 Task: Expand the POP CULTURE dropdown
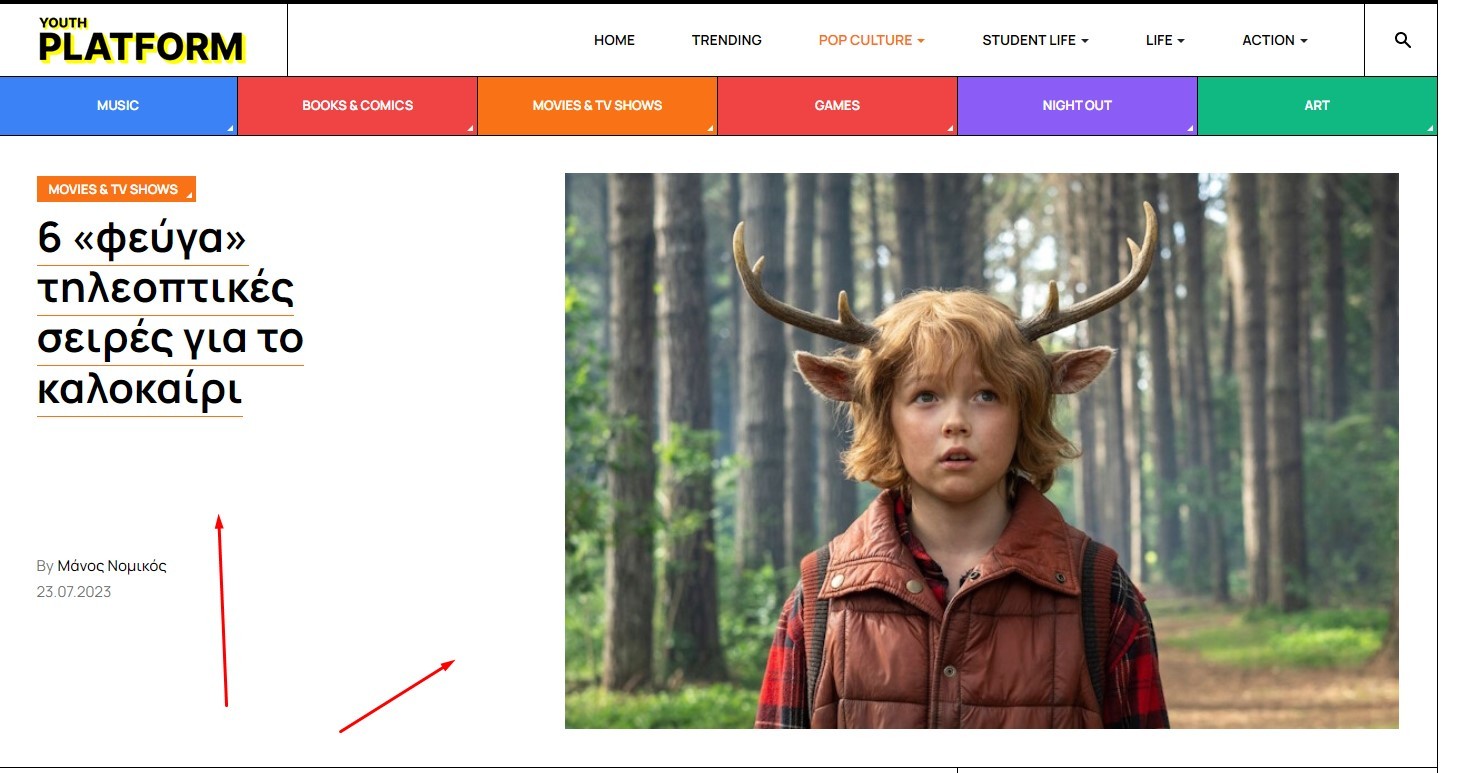pos(871,40)
